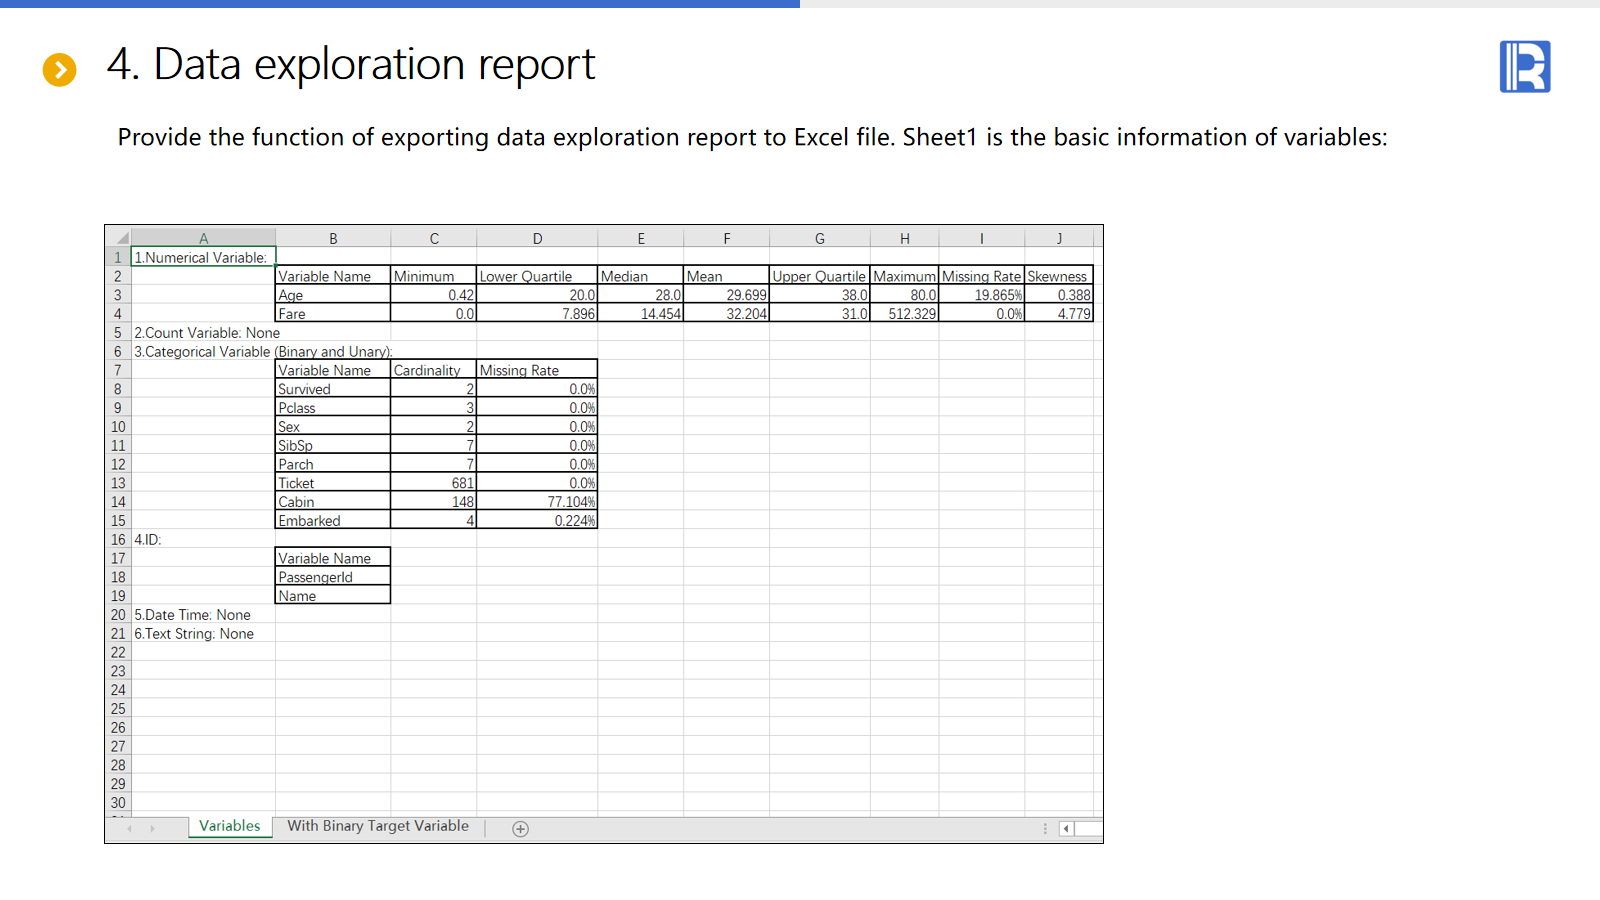Click the select-all corner triangle

(x=120, y=238)
